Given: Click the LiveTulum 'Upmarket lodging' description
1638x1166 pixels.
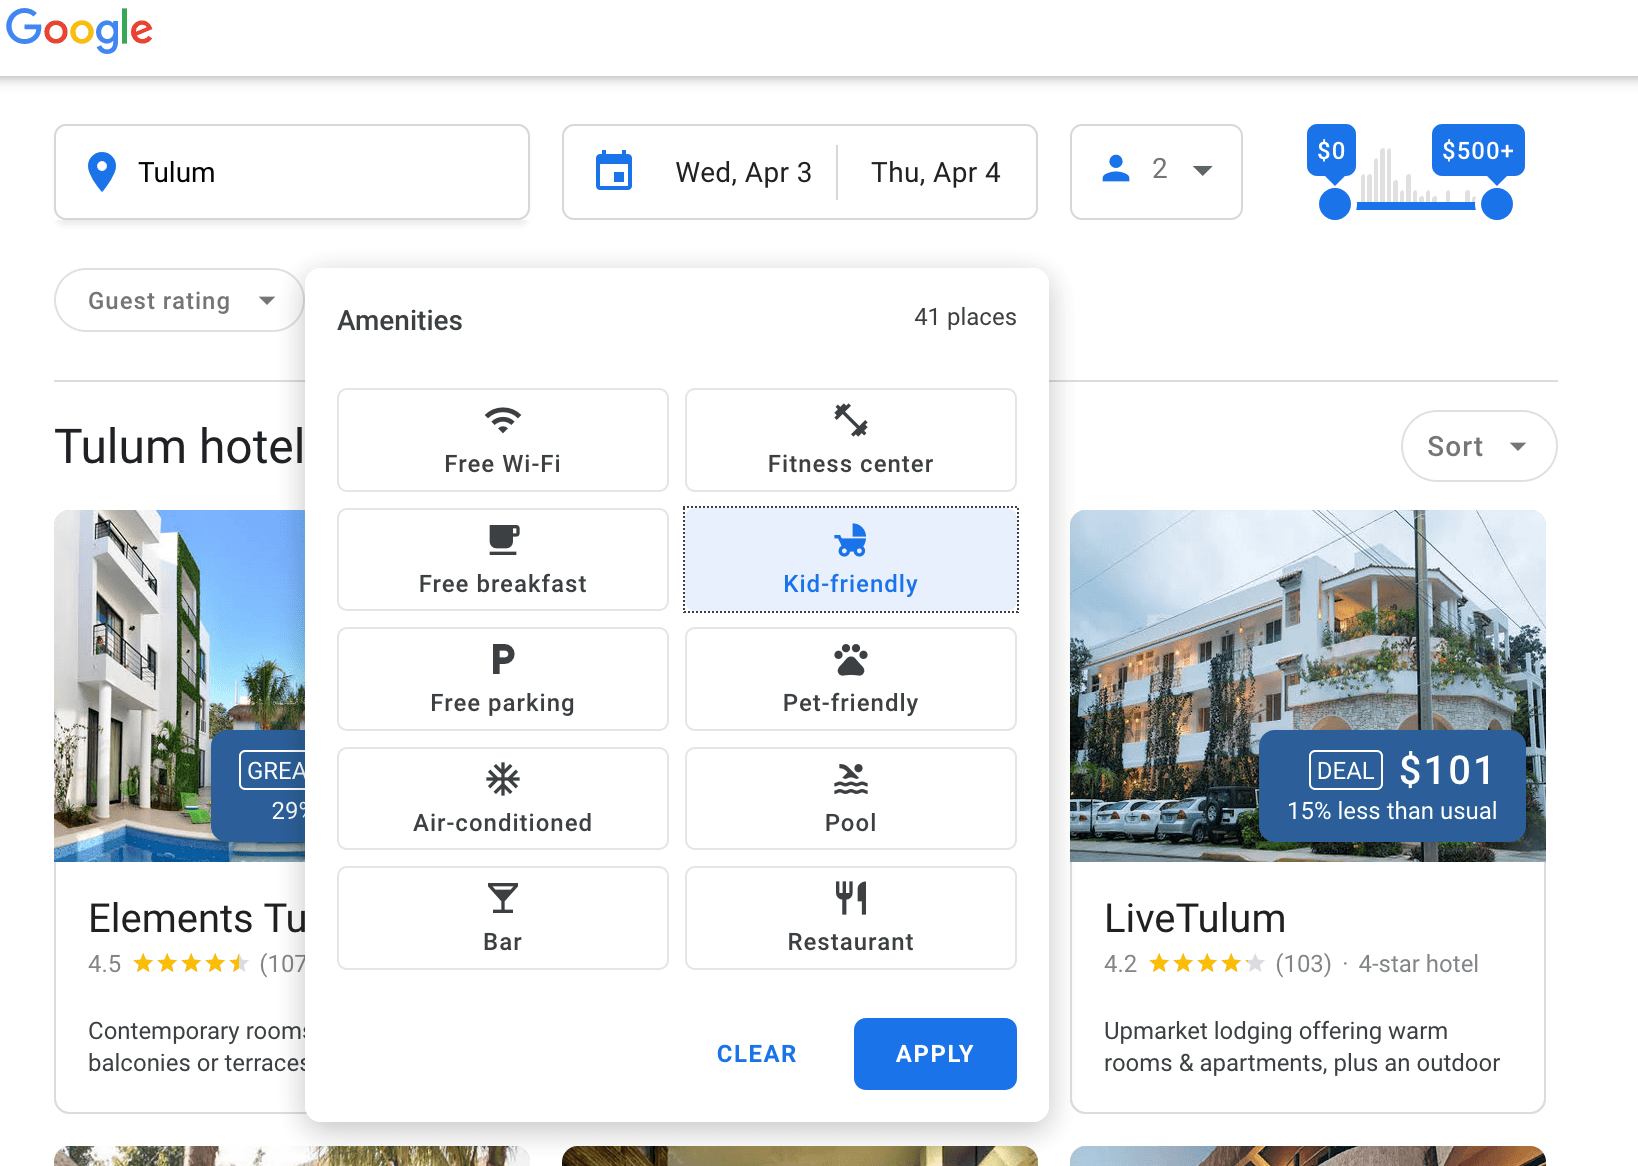Looking at the screenshot, I should click(1301, 1047).
